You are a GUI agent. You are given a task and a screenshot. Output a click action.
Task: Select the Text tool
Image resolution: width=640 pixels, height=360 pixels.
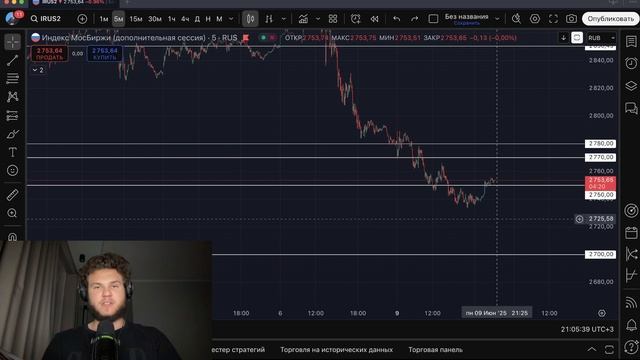click(x=13, y=152)
